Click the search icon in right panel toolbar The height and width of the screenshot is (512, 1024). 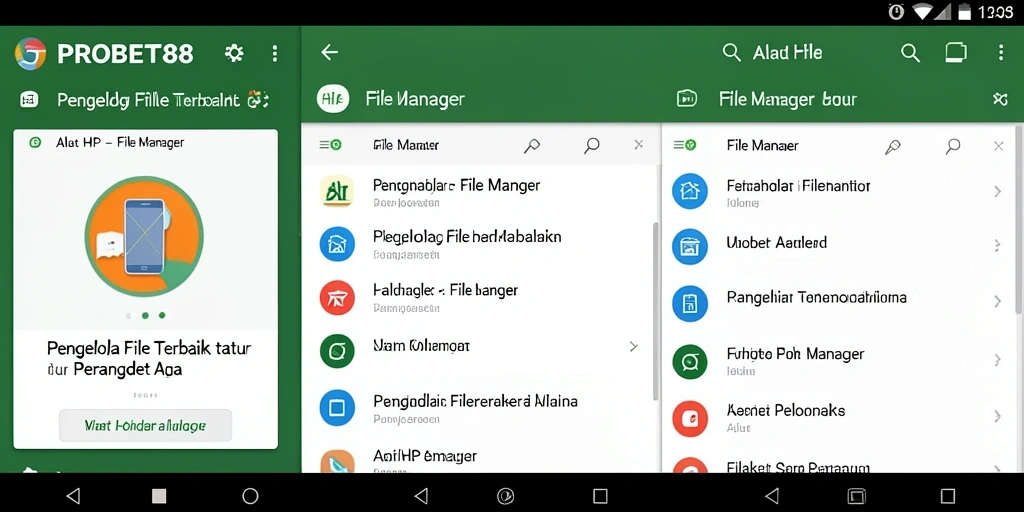click(953, 146)
